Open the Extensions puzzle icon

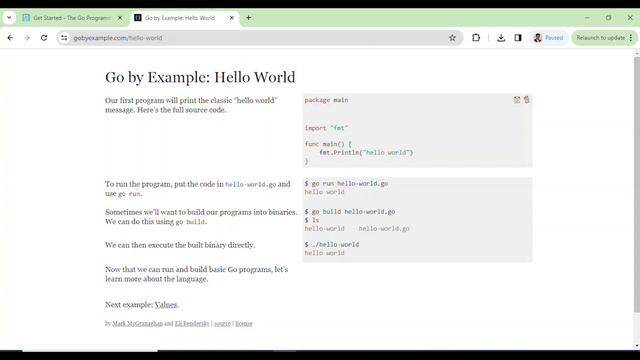coord(476,38)
